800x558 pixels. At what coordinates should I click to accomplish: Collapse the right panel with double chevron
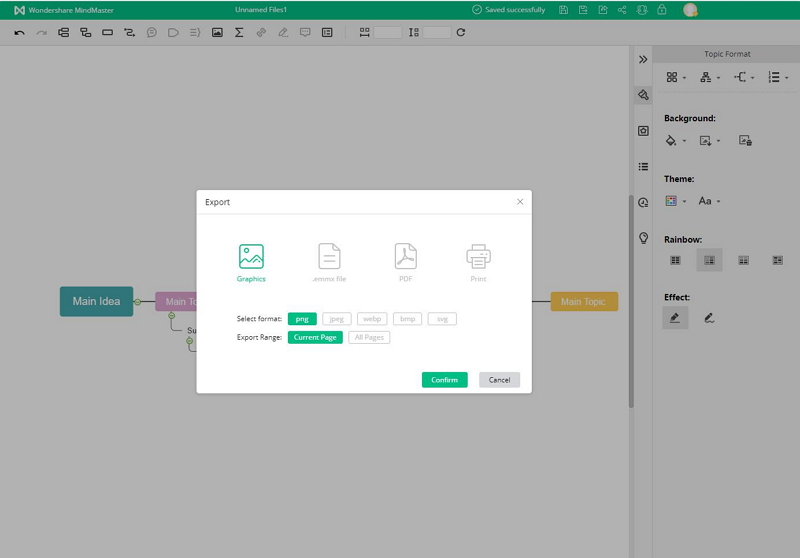(x=643, y=60)
